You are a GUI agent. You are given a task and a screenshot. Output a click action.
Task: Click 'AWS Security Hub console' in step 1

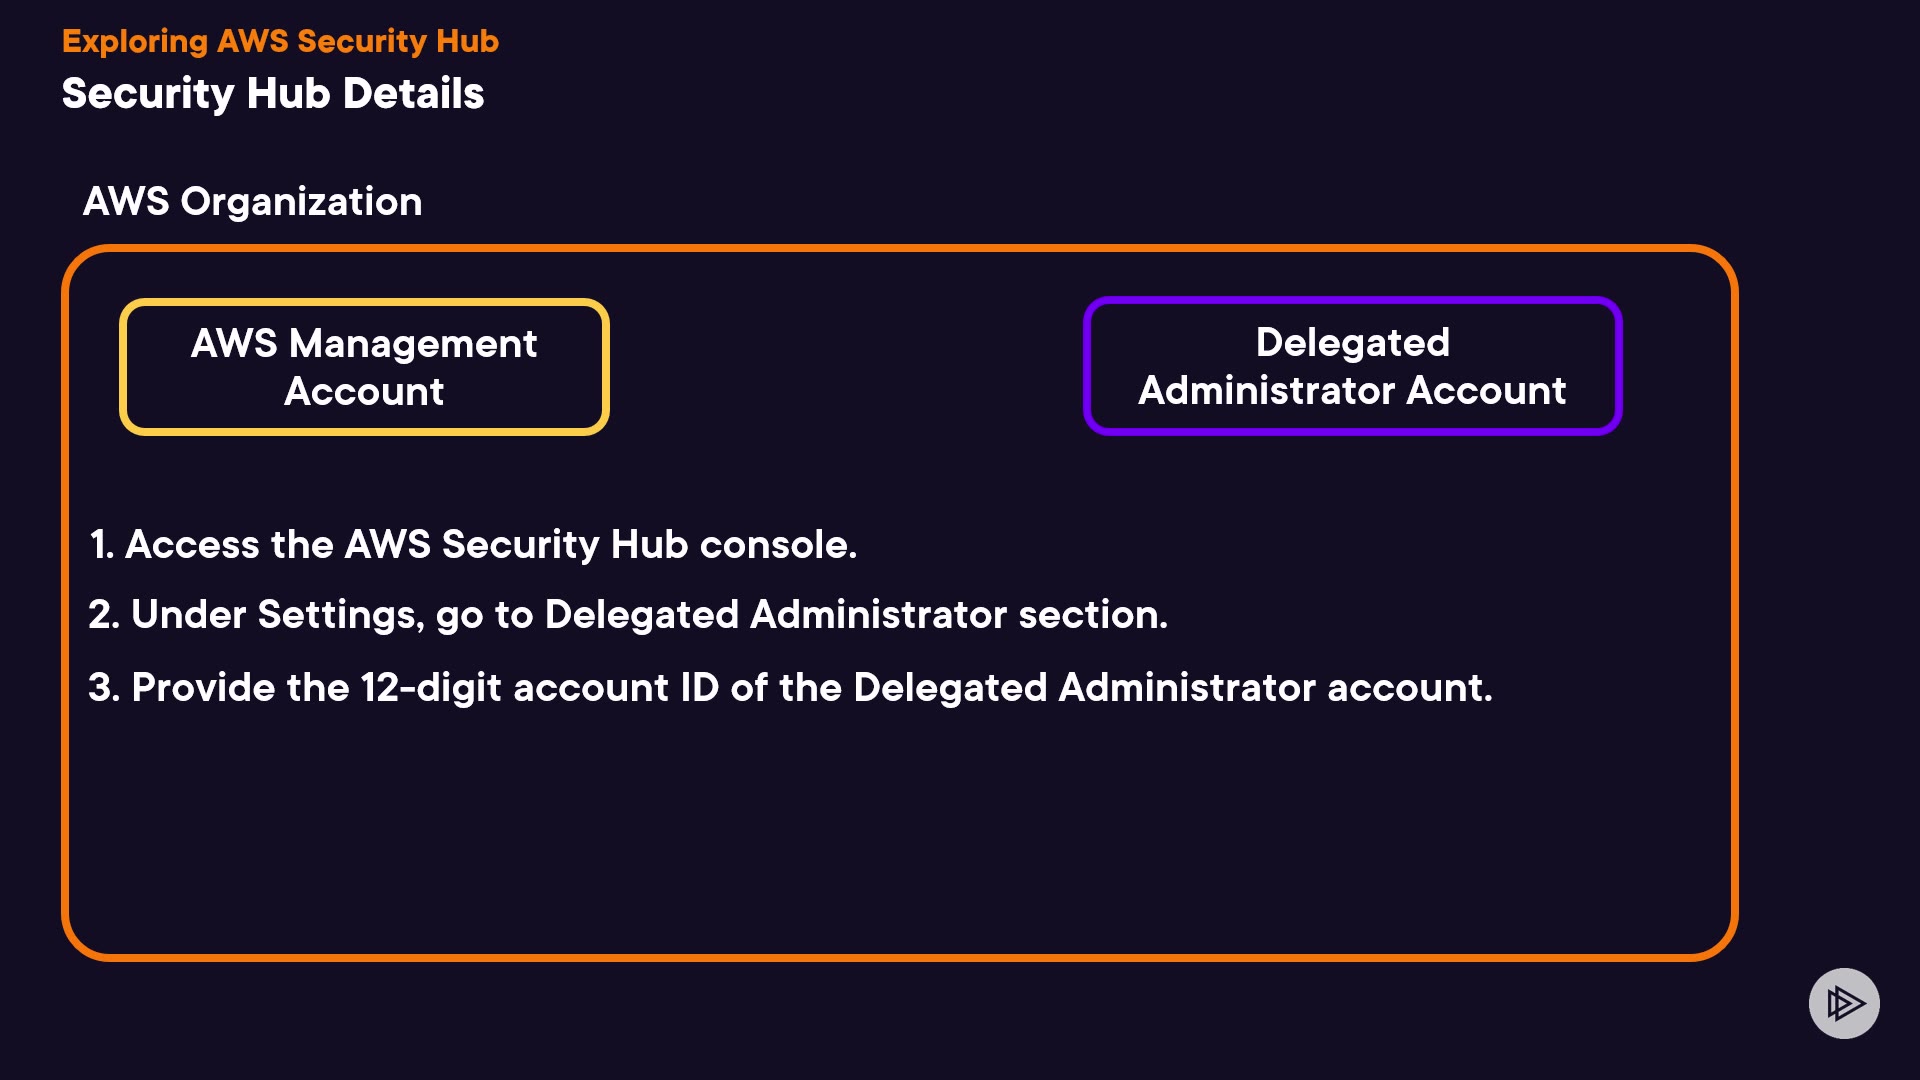tap(600, 545)
